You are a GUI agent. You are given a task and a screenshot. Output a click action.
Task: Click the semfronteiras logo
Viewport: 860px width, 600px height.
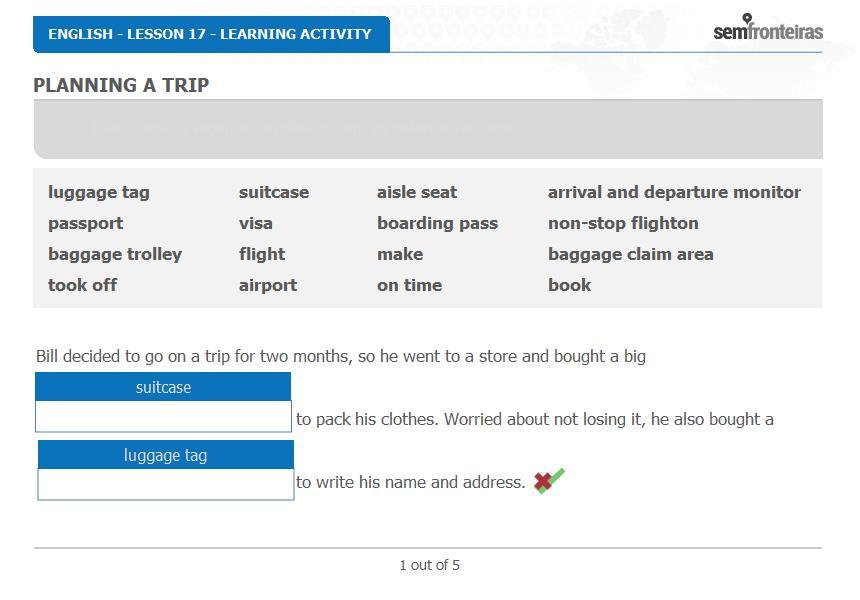[x=768, y=27]
